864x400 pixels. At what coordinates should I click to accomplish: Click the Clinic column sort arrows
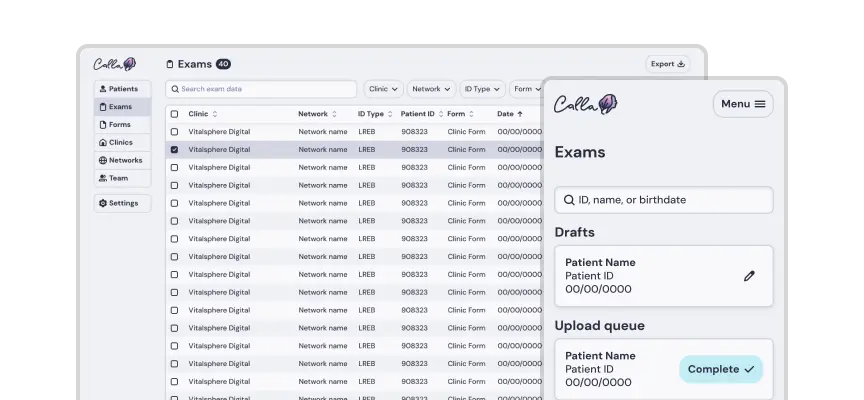tap(215, 114)
